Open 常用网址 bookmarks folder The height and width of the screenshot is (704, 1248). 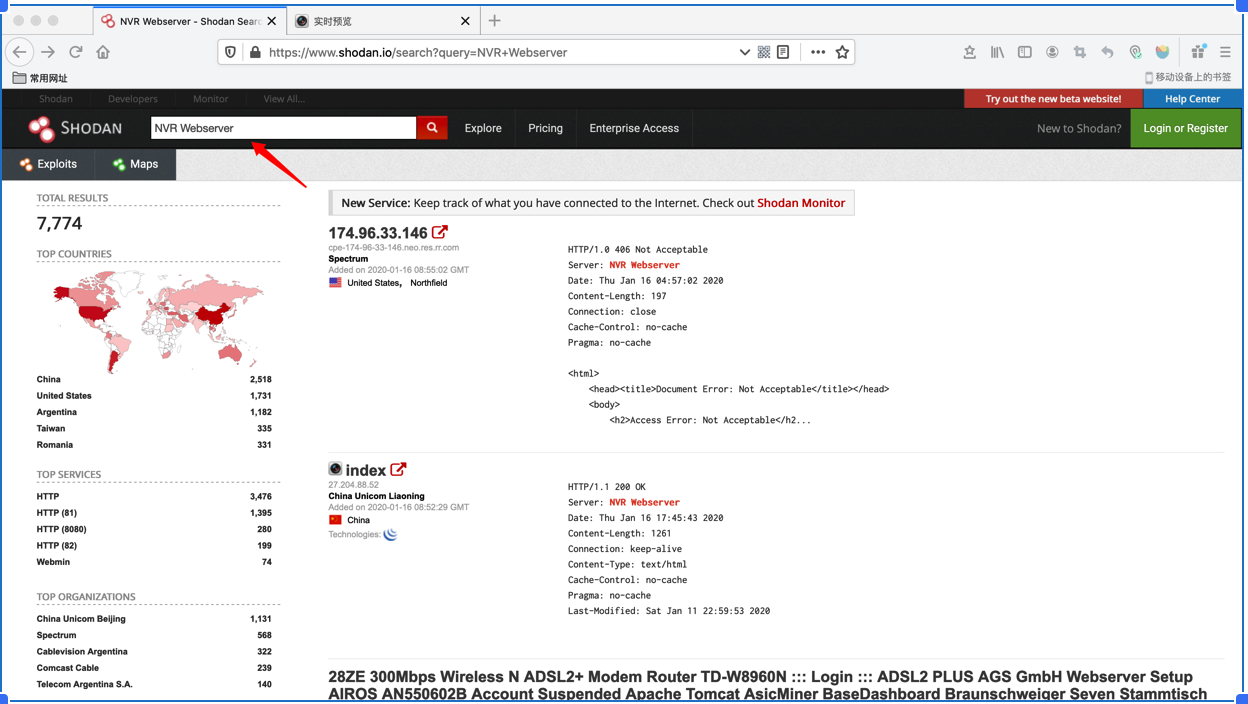40,78
